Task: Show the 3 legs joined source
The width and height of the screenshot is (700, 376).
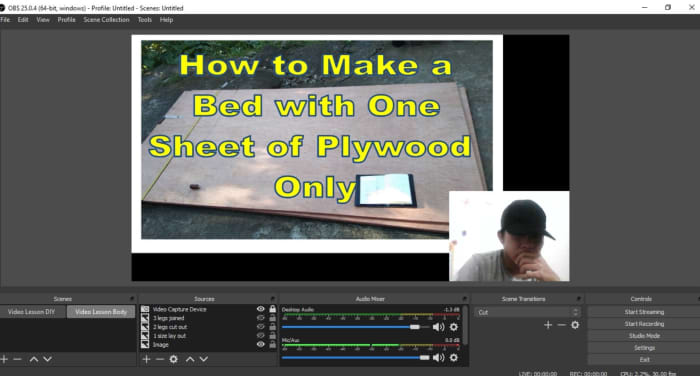Action: (261, 318)
